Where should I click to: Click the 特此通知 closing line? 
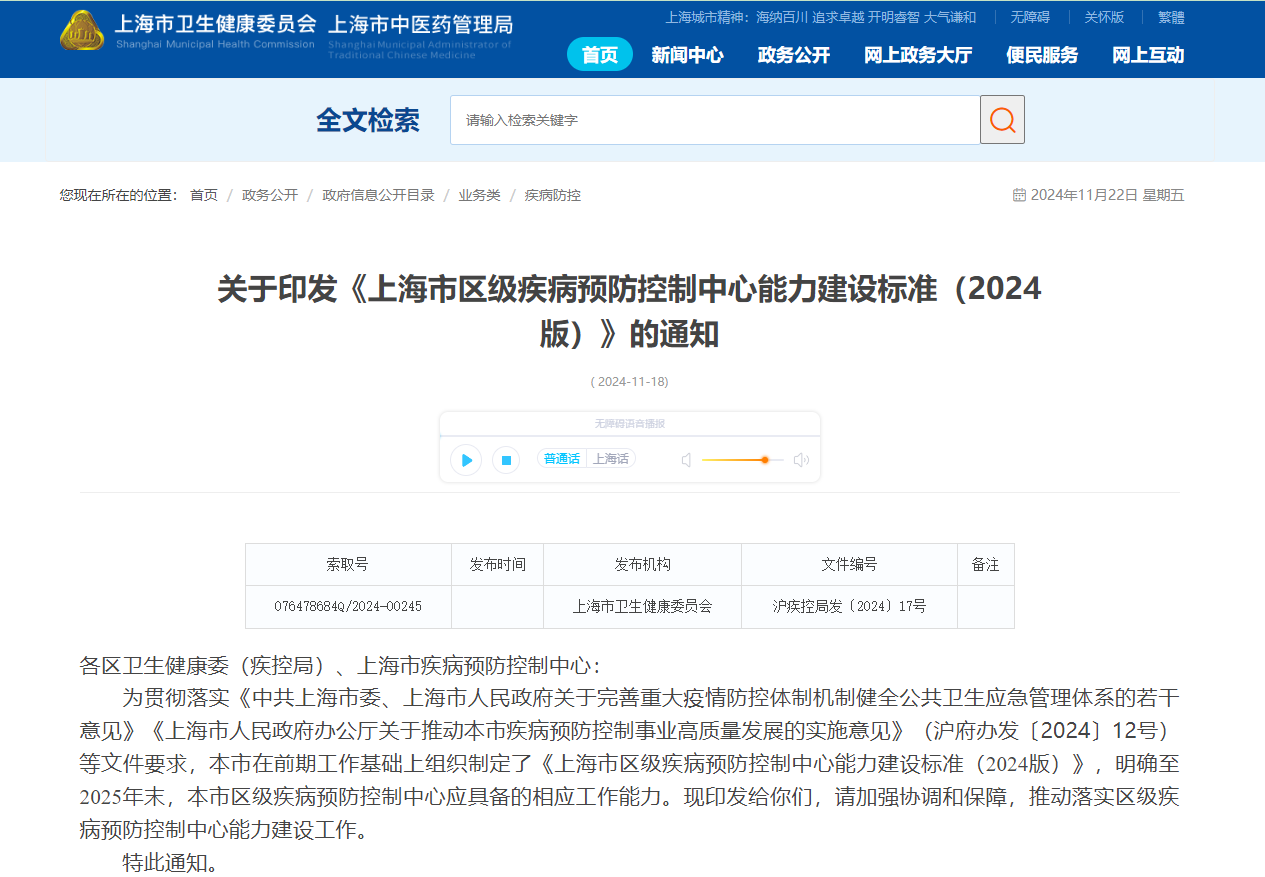click(170, 862)
